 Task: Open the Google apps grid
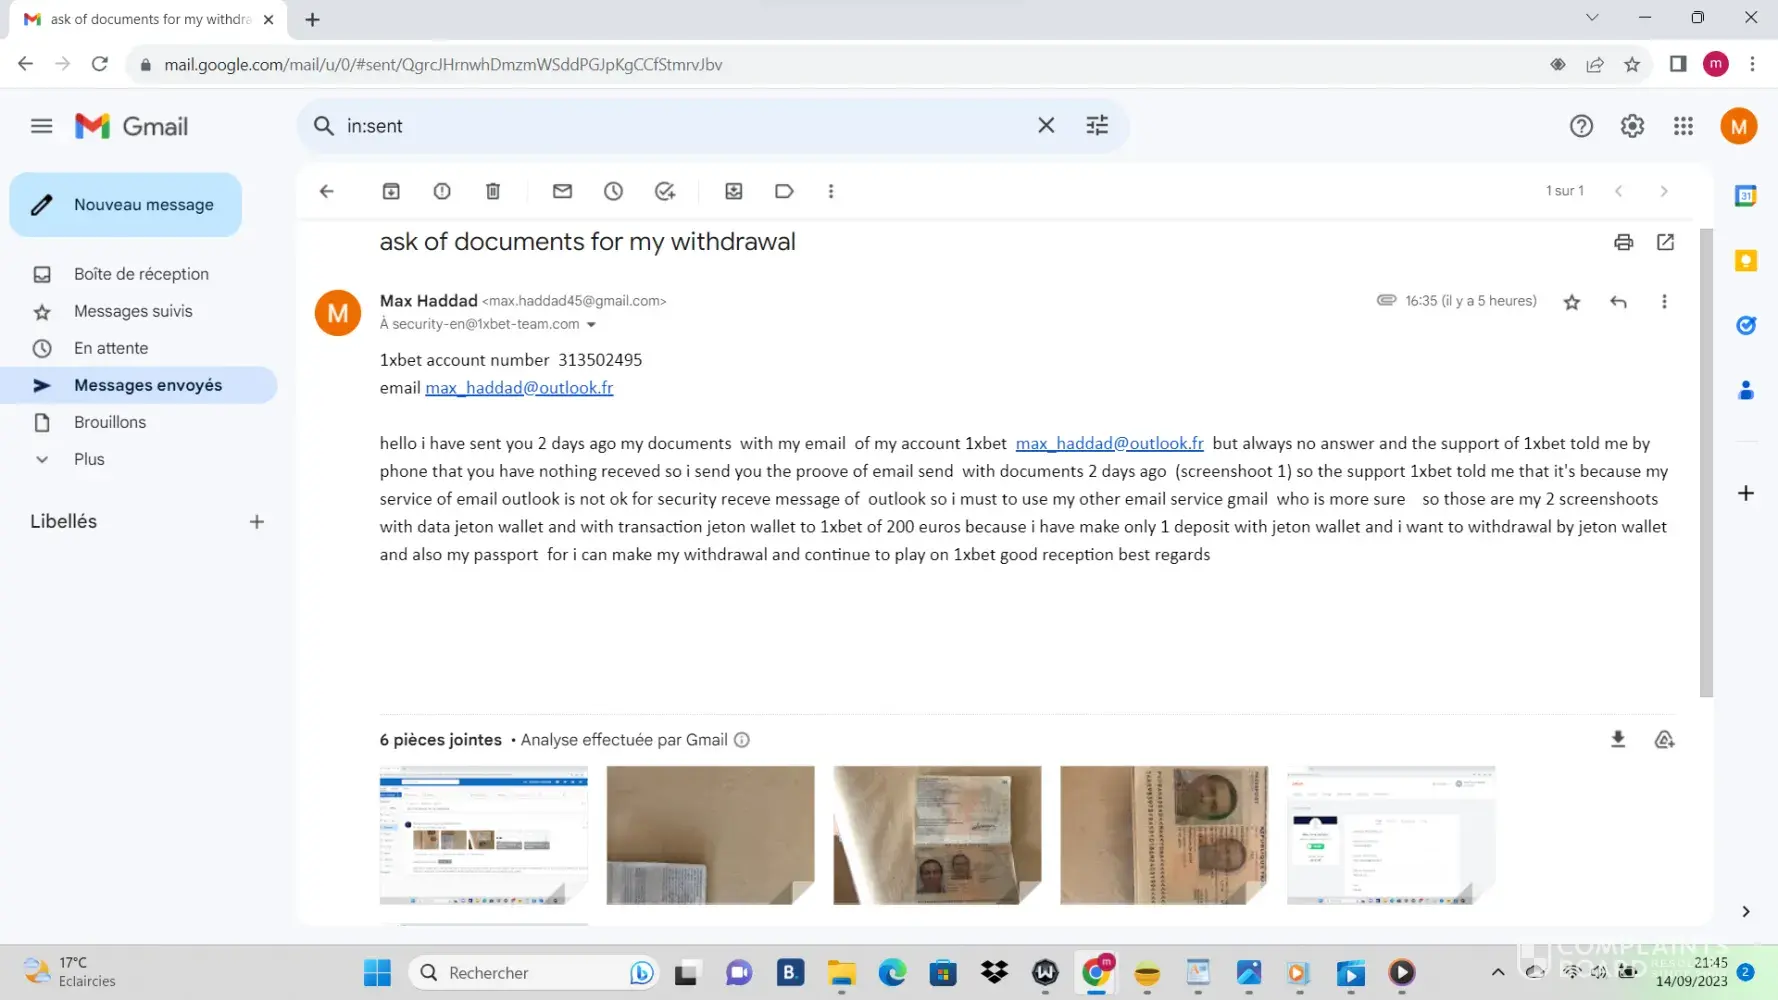point(1683,126)
